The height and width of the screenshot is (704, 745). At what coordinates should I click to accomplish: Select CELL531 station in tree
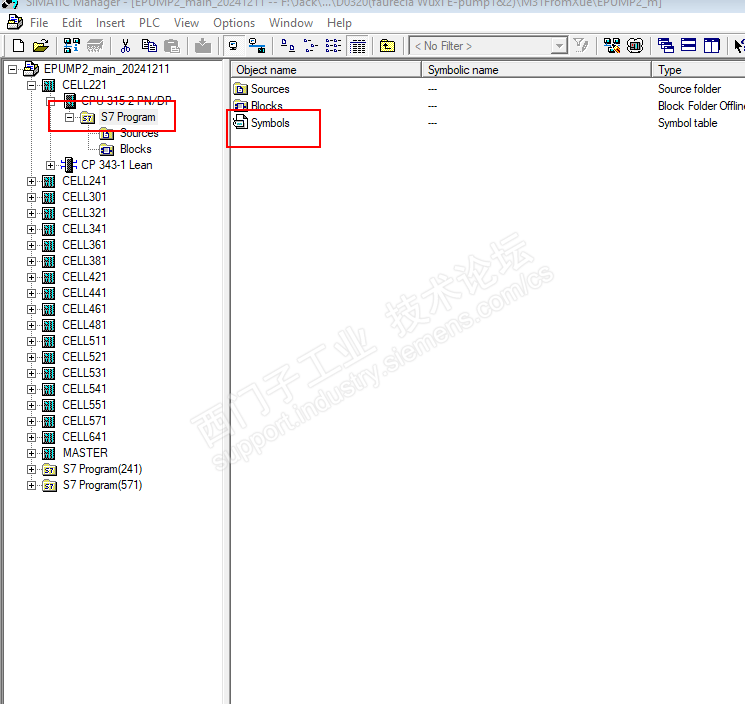click(84, 373)
